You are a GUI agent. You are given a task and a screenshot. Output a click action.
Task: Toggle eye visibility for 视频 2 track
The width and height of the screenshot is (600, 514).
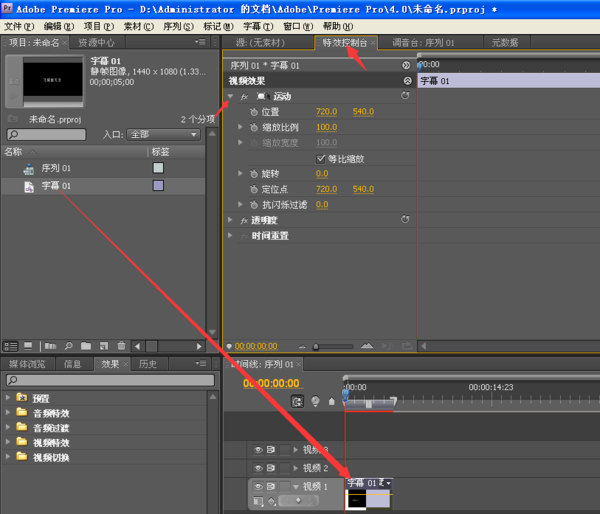[258, 468]
